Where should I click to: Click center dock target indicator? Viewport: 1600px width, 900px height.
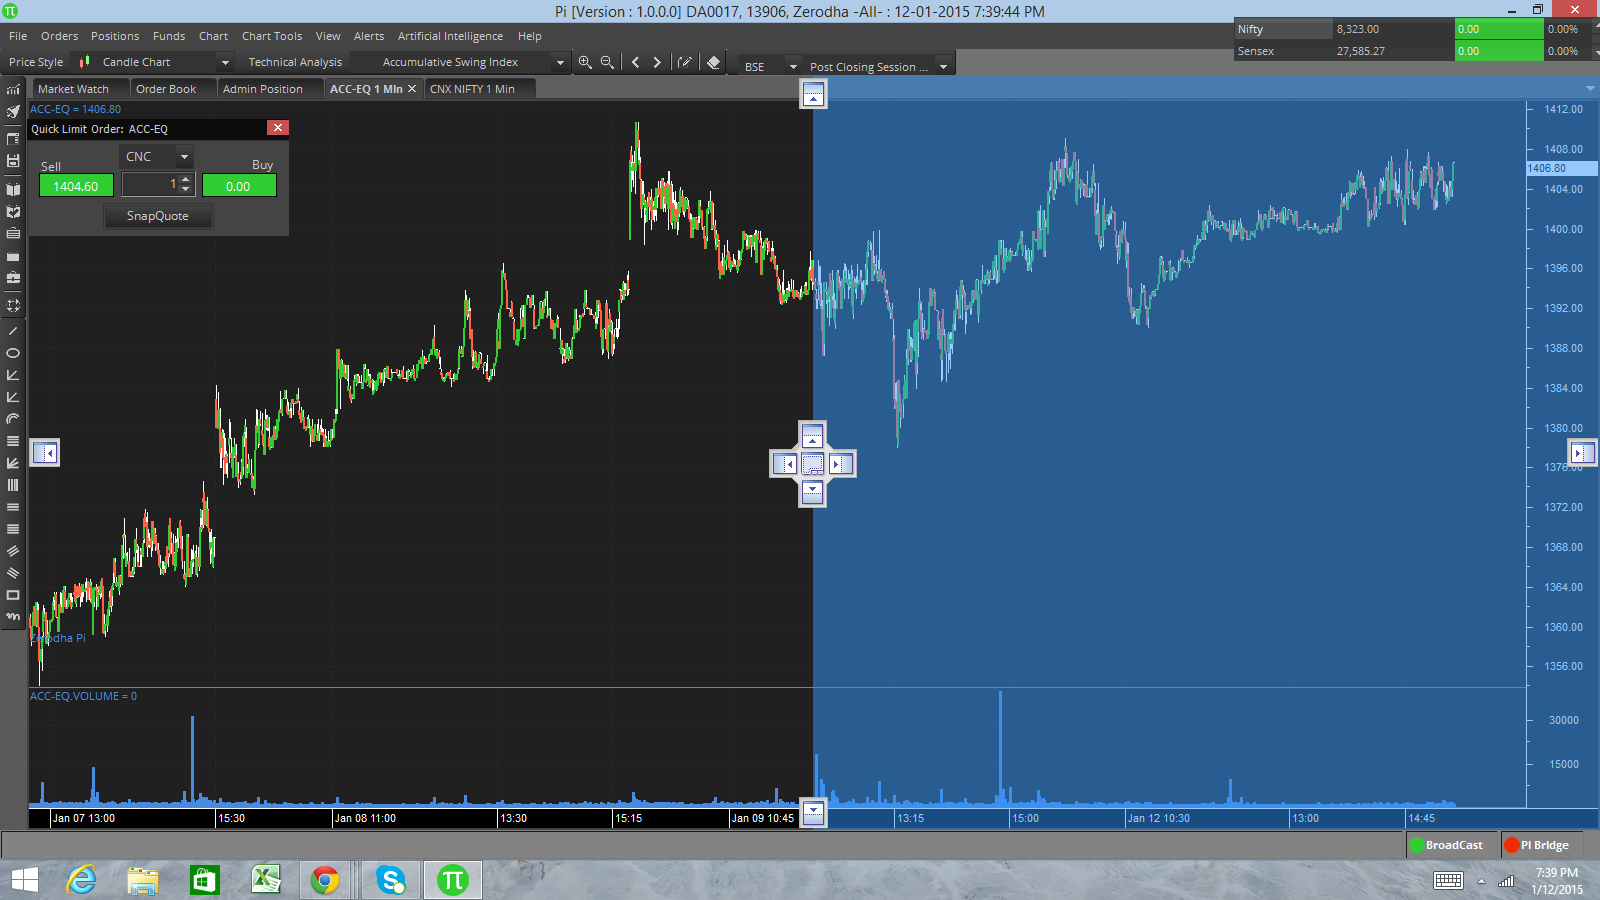point(813,464)
